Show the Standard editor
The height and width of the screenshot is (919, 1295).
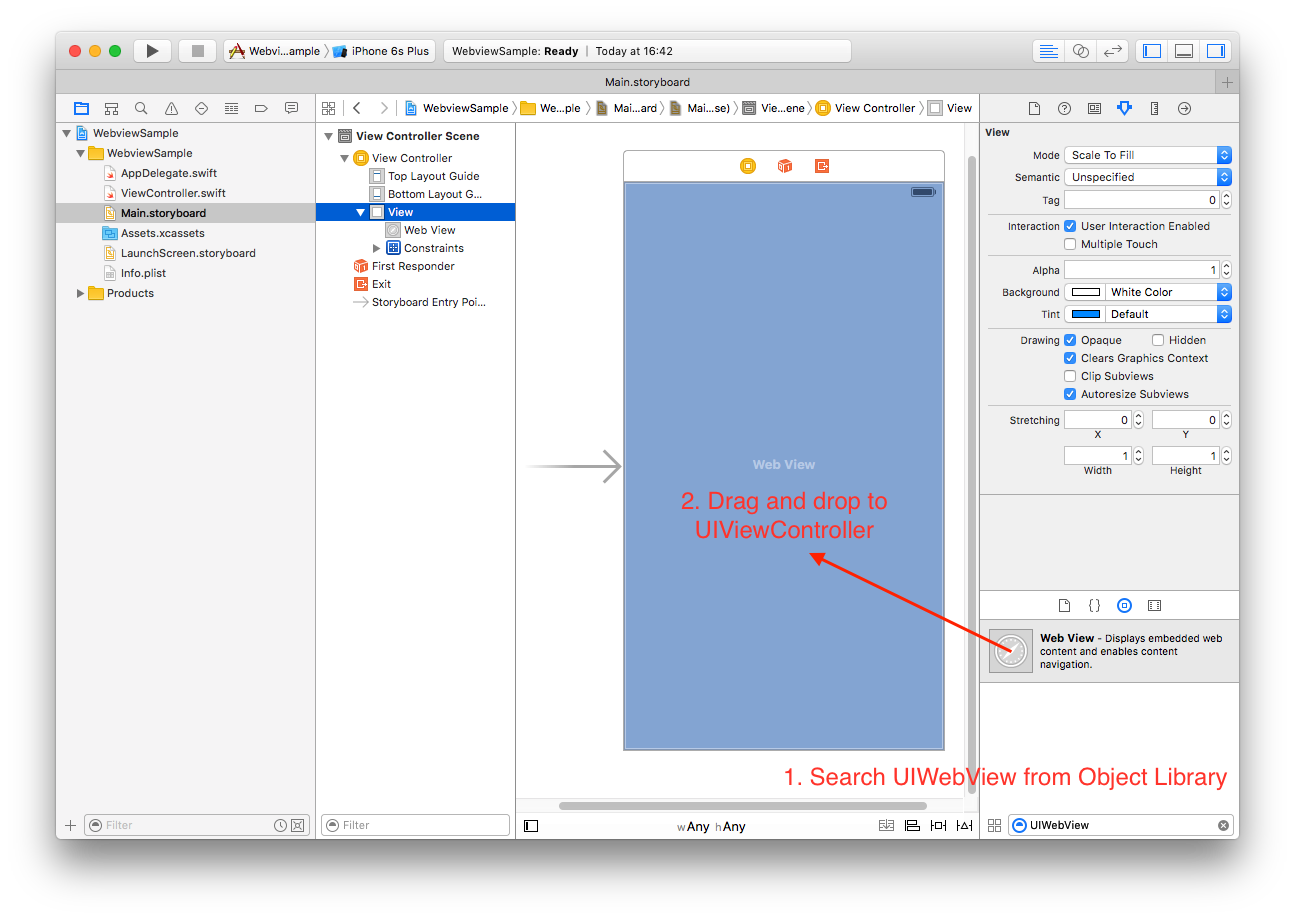click(1048, 51)
